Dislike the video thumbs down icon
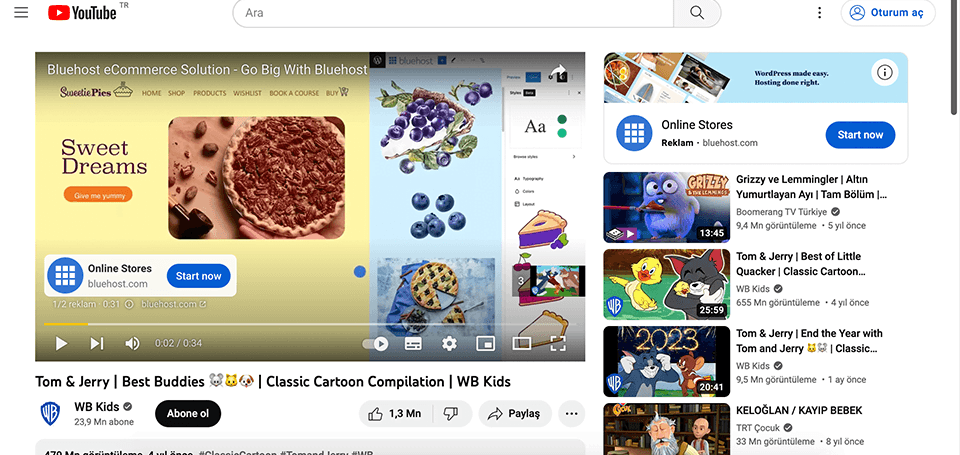Viewport: 960px width, 455px height. [x=451, y=414]
